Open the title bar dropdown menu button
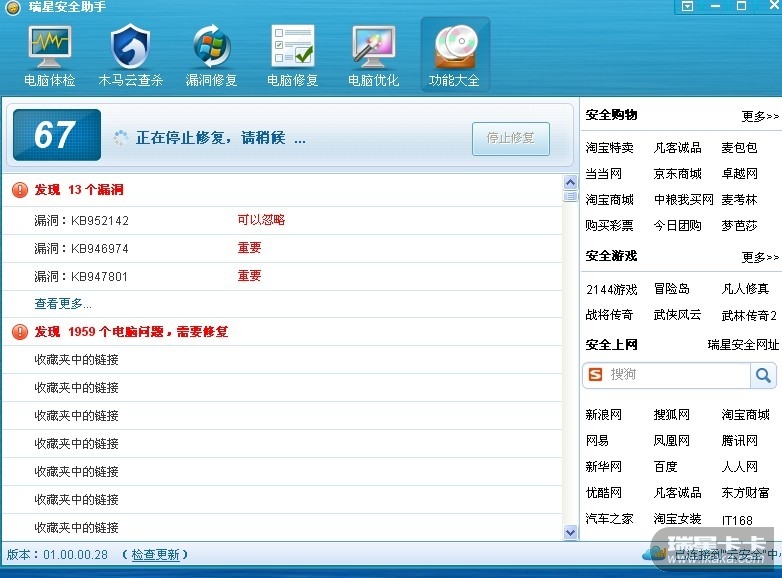The image size is (782, 578). [x=687, y=6]
